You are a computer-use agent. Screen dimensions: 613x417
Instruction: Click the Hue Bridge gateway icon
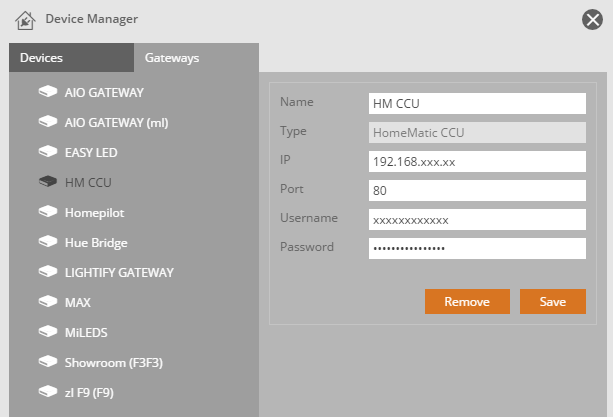pyautogui.click(x=47, y=242)
